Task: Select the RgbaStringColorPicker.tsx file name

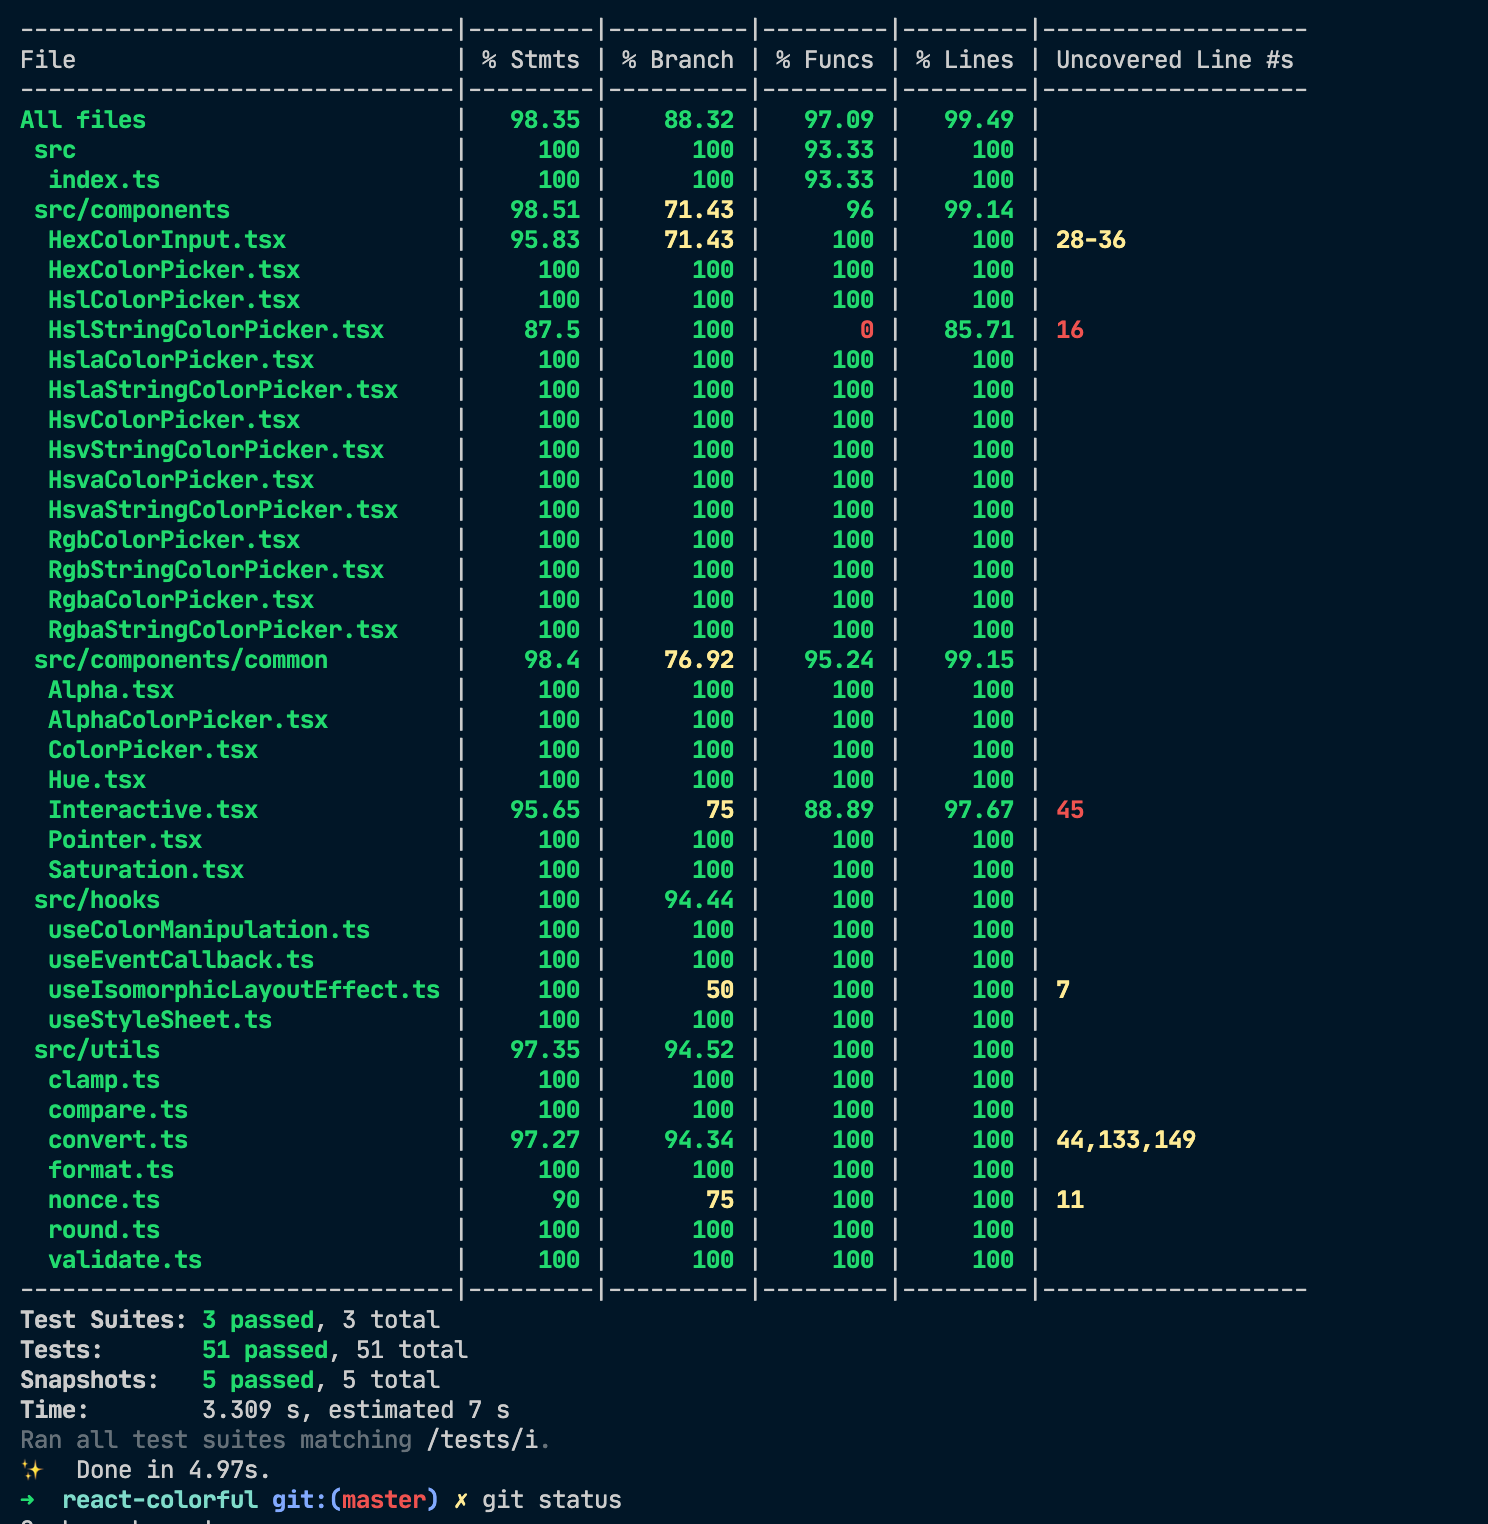Action: (223, 630)
